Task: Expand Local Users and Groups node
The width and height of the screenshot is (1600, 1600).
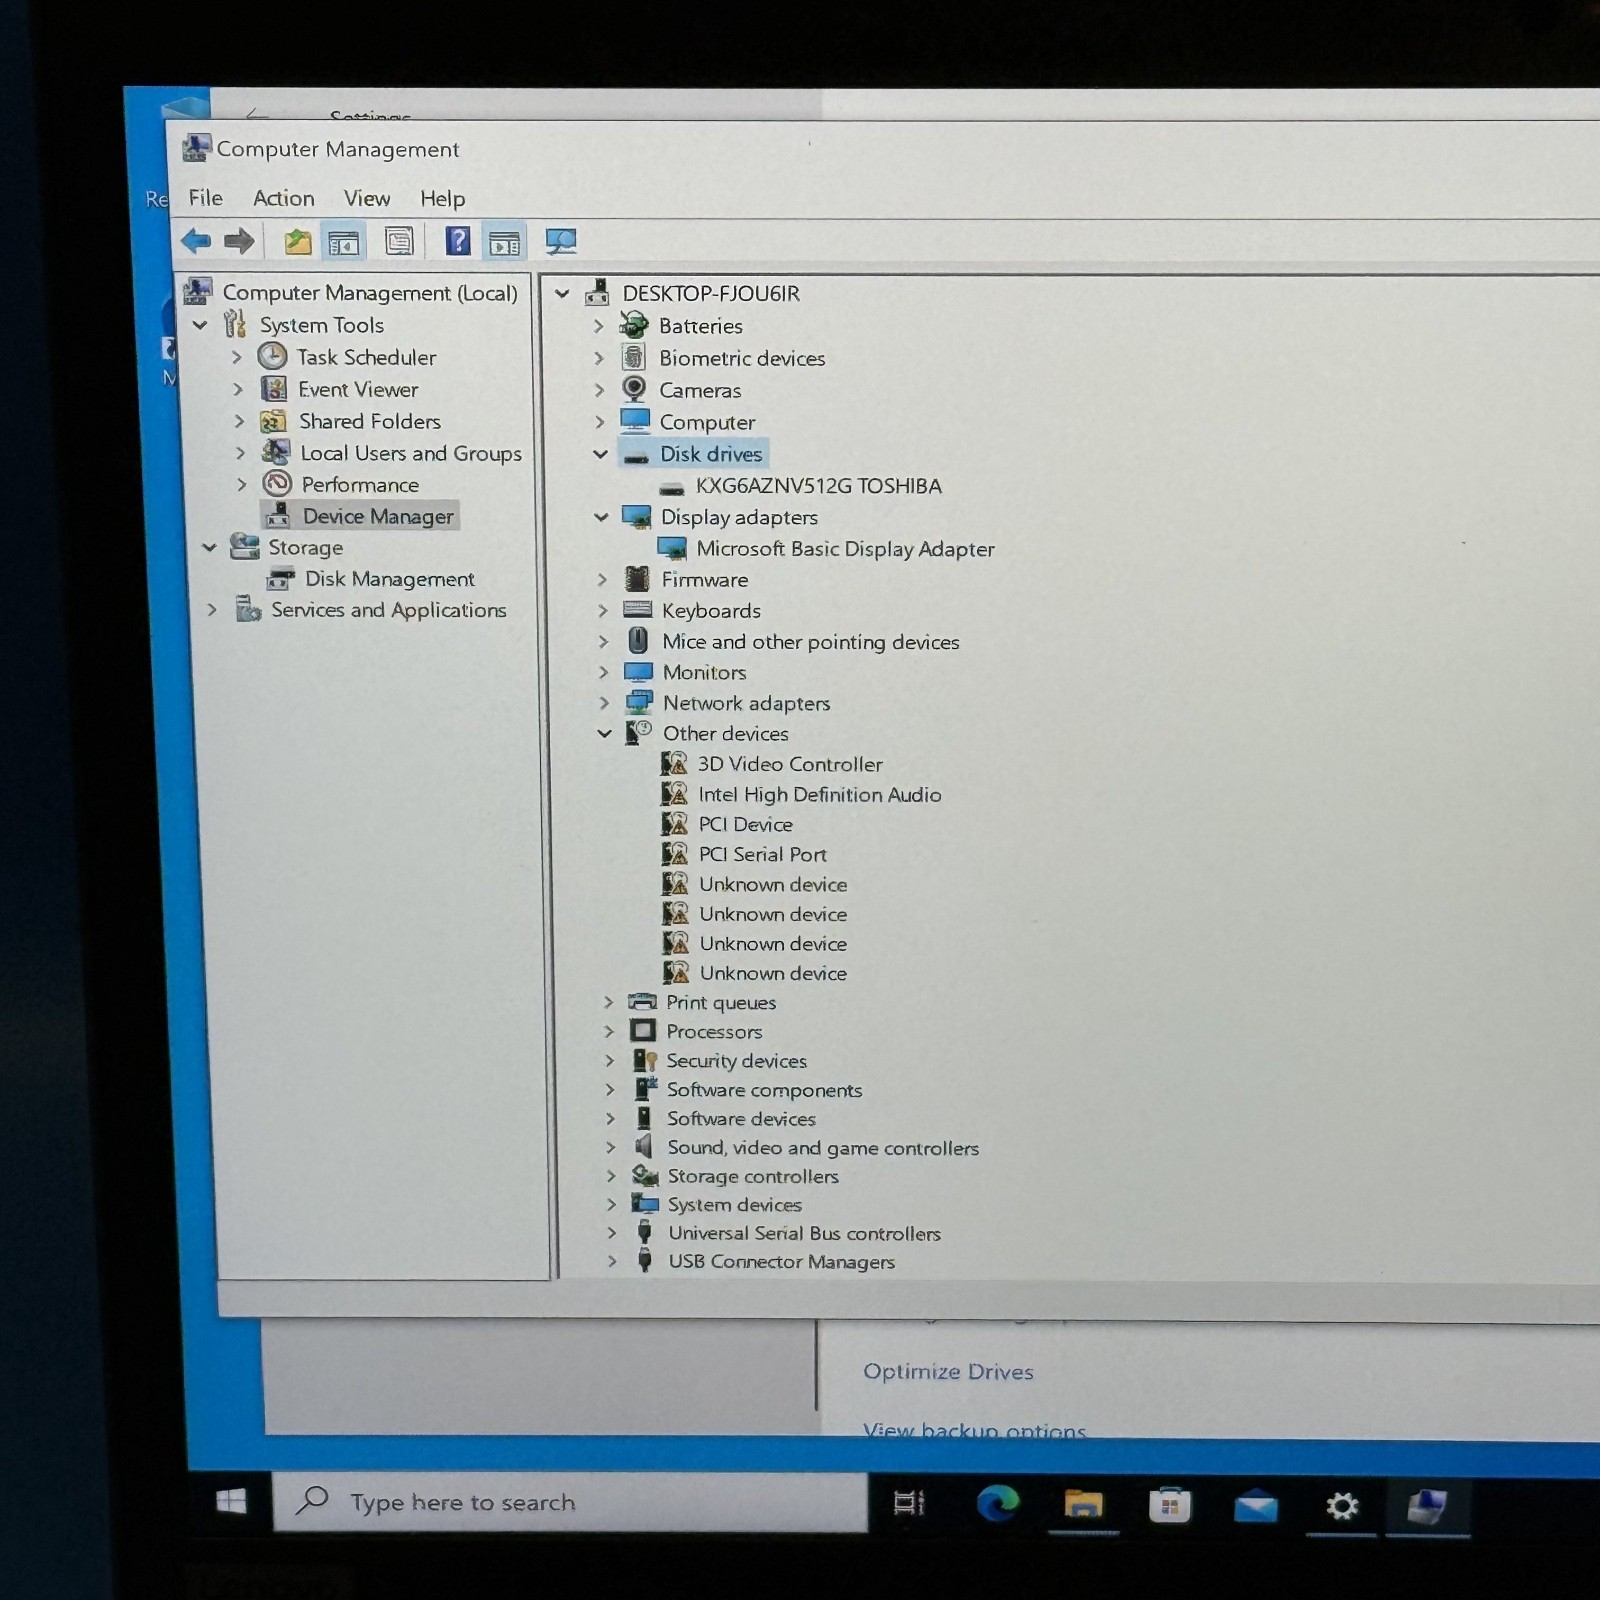Action: pyautogui.click(x=240, y=453)
